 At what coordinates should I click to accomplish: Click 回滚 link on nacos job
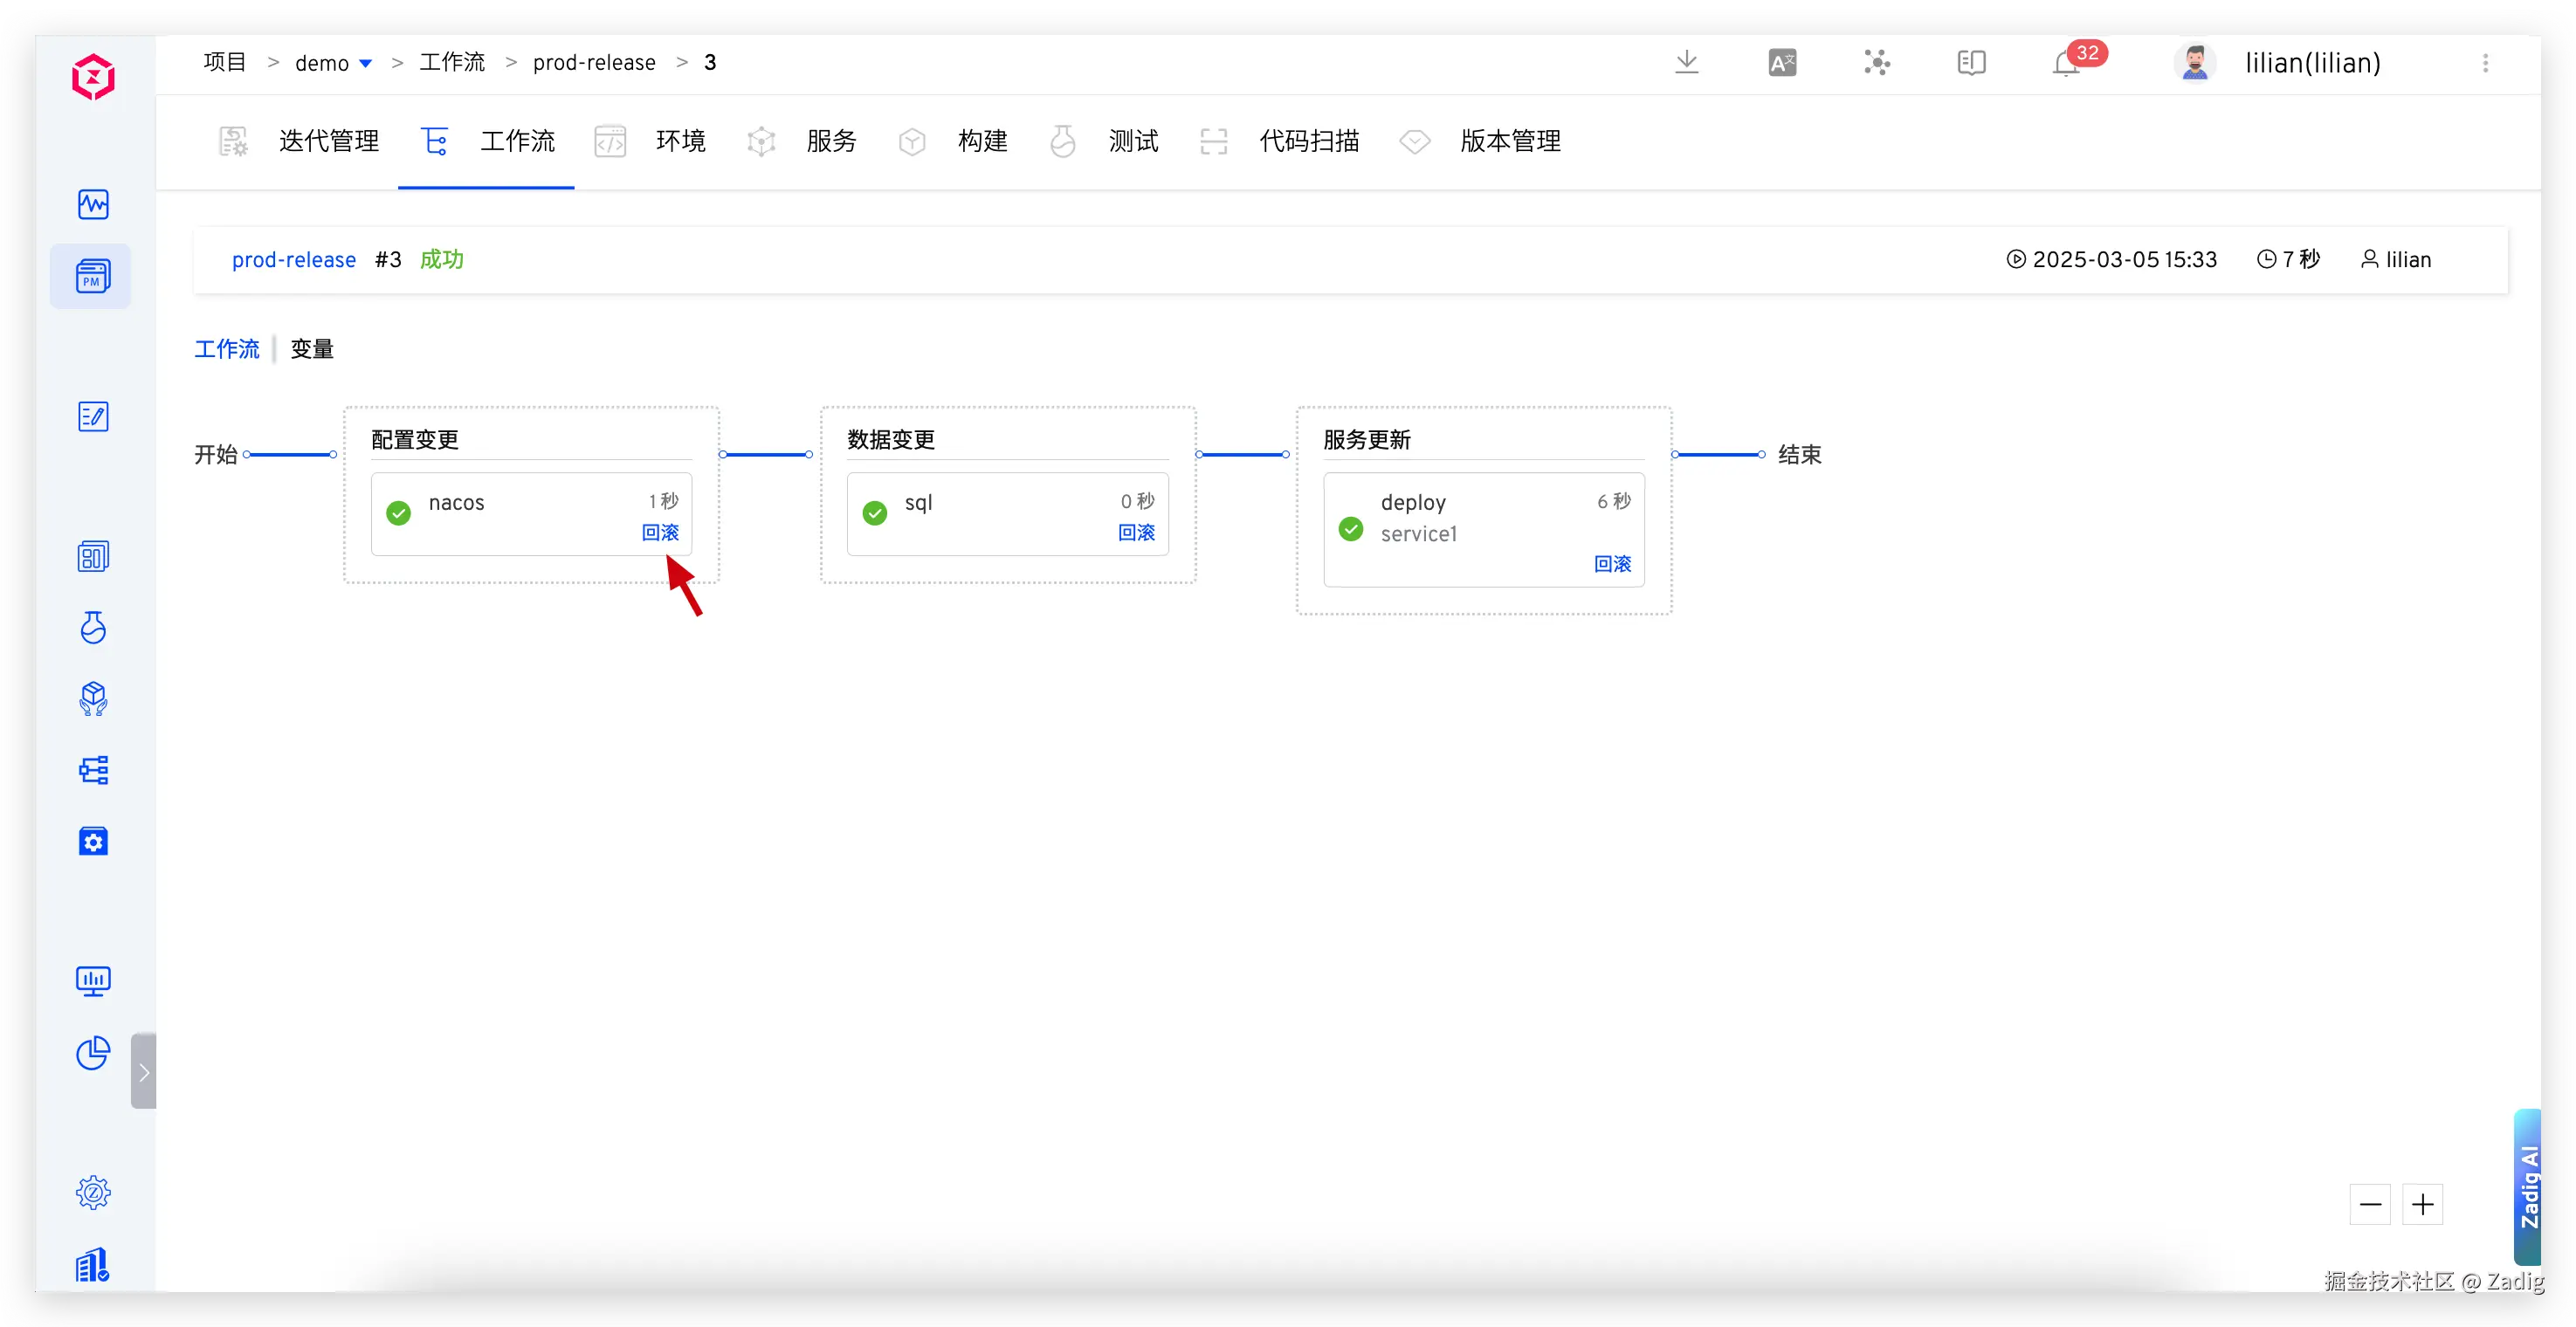pyautogui.click(x=660, y=532)
